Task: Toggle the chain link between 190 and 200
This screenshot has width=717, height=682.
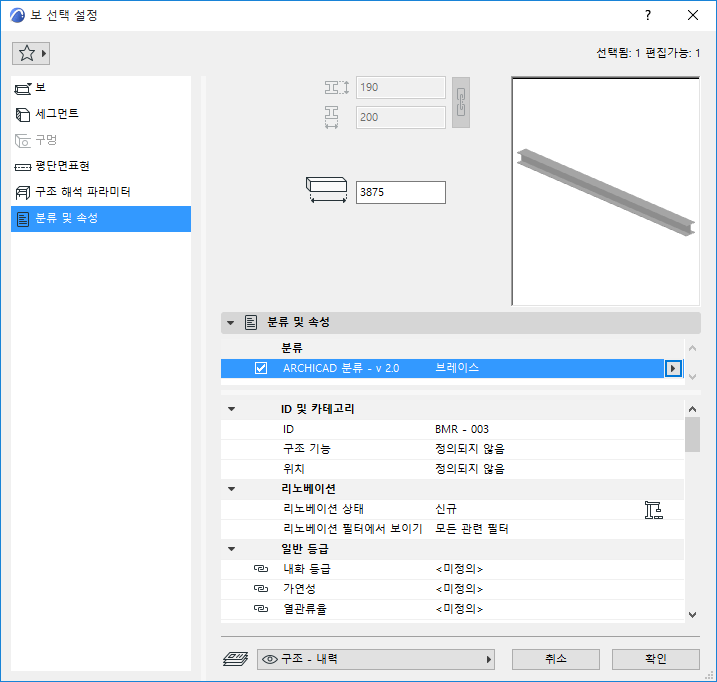Action: click(461, 102)
